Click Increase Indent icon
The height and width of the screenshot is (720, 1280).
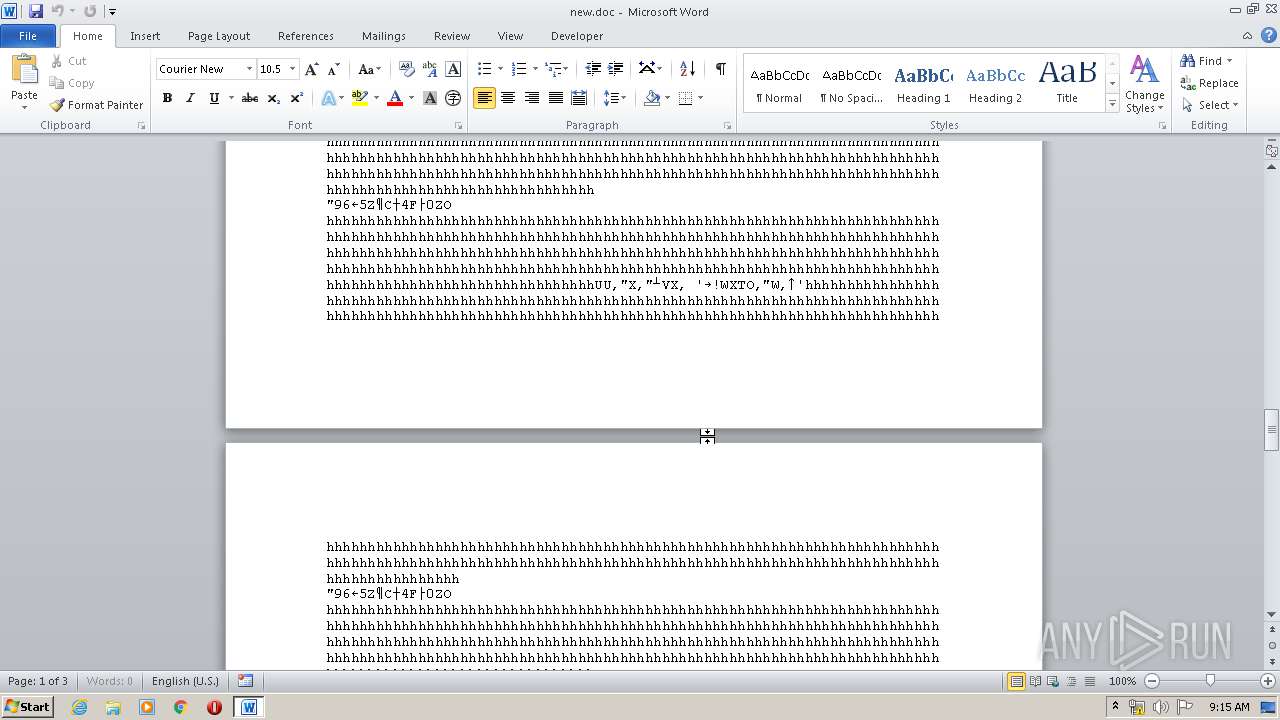(x=616, y=69)
